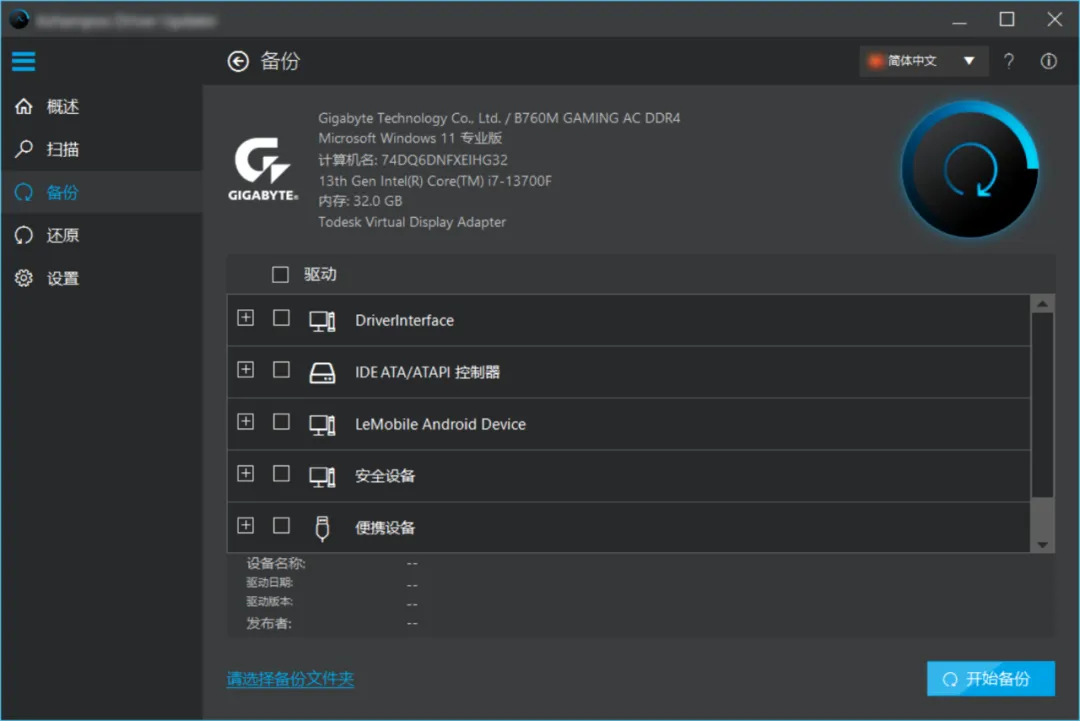This screenshot has width=1080, height=721.
Task: Maximize the application window
Action: tap(1006, 19)
